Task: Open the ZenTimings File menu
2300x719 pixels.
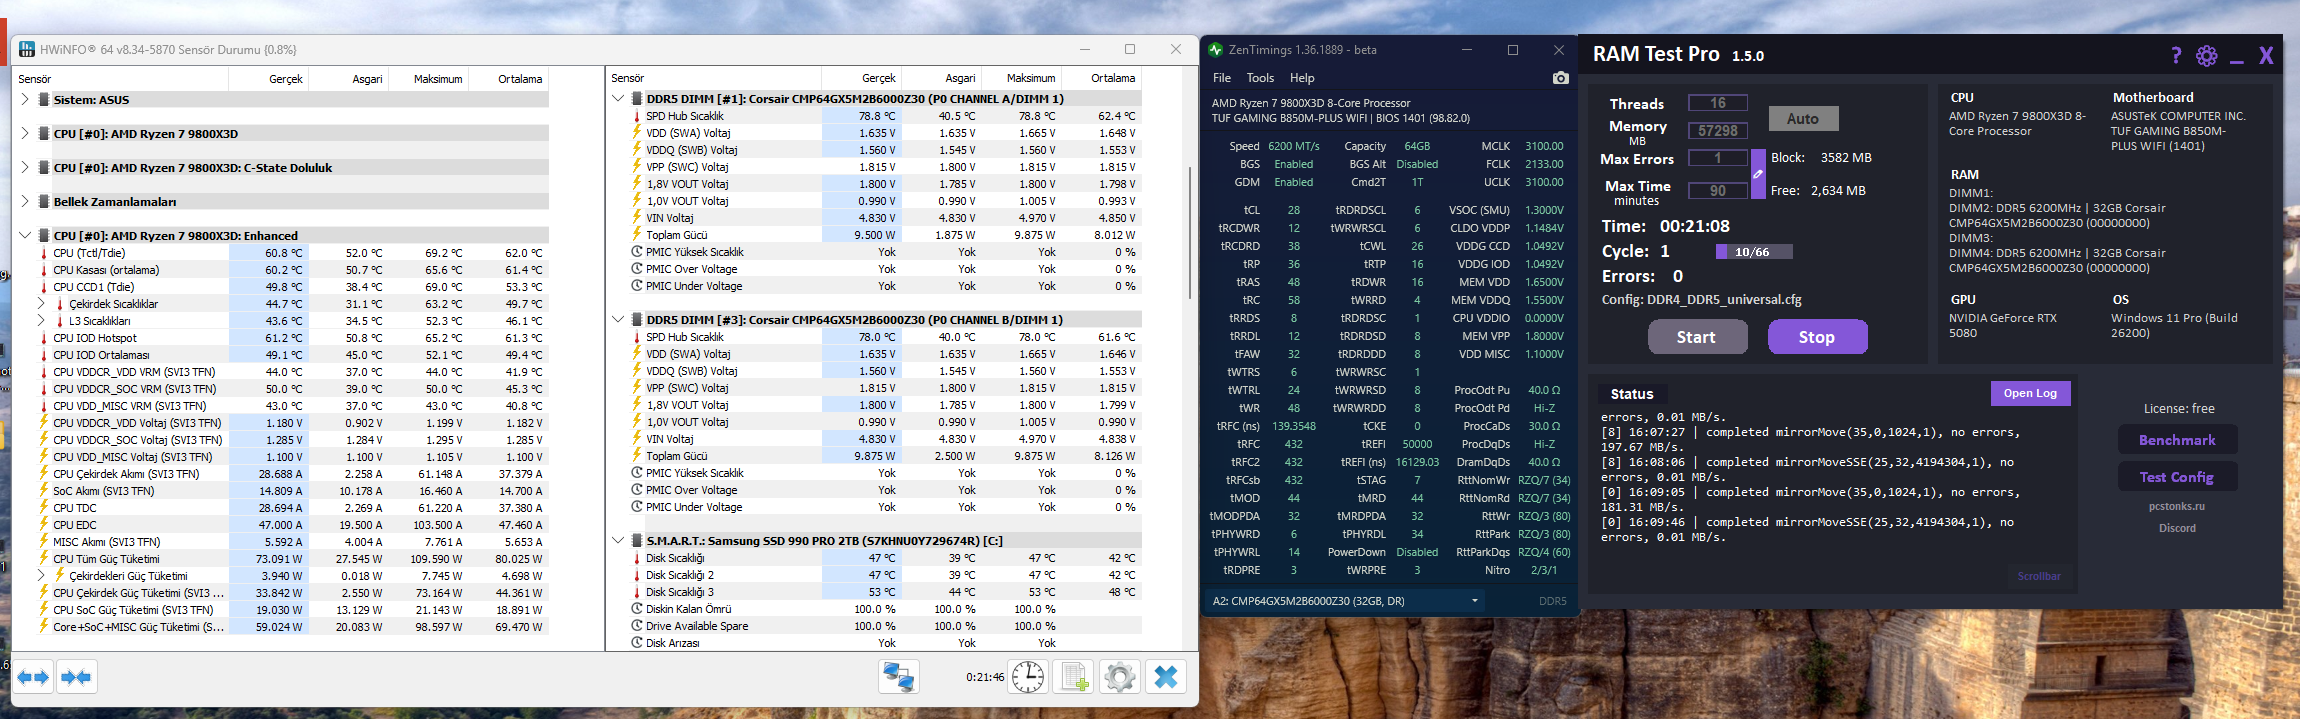Action: 1221,78
